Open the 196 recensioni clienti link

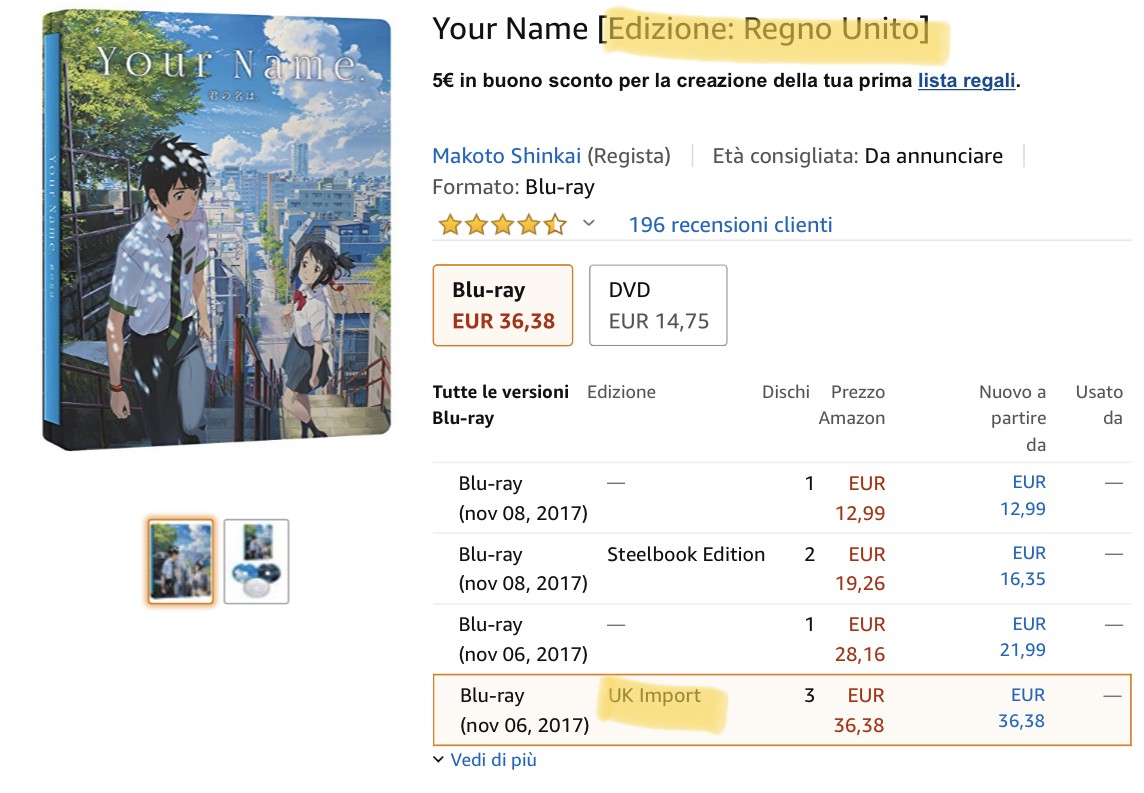pos(730,225)
